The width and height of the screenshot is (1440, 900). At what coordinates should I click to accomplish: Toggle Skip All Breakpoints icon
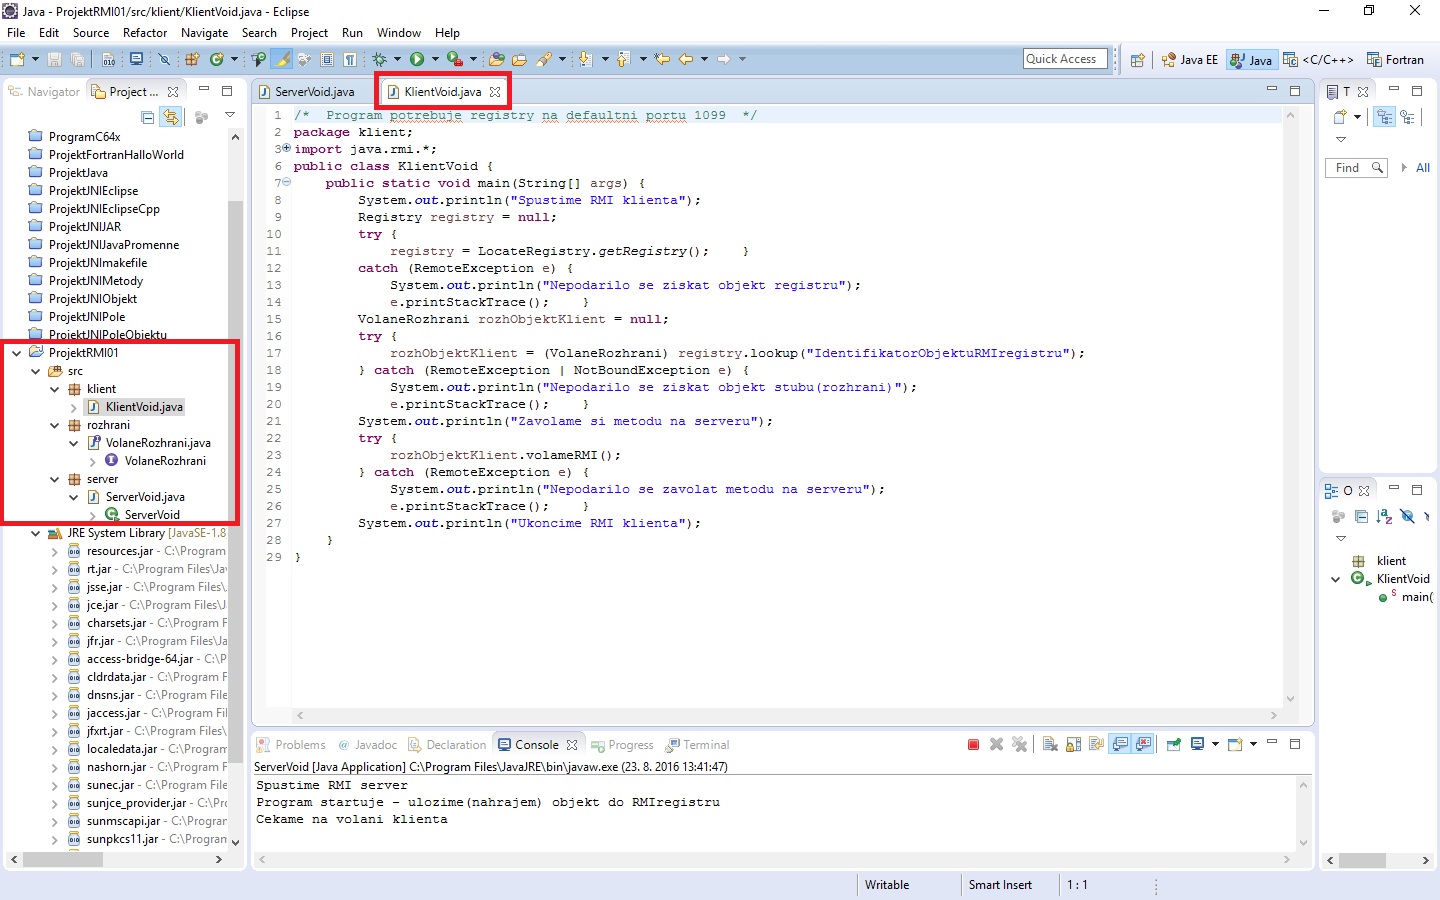(x=164, y=59)
